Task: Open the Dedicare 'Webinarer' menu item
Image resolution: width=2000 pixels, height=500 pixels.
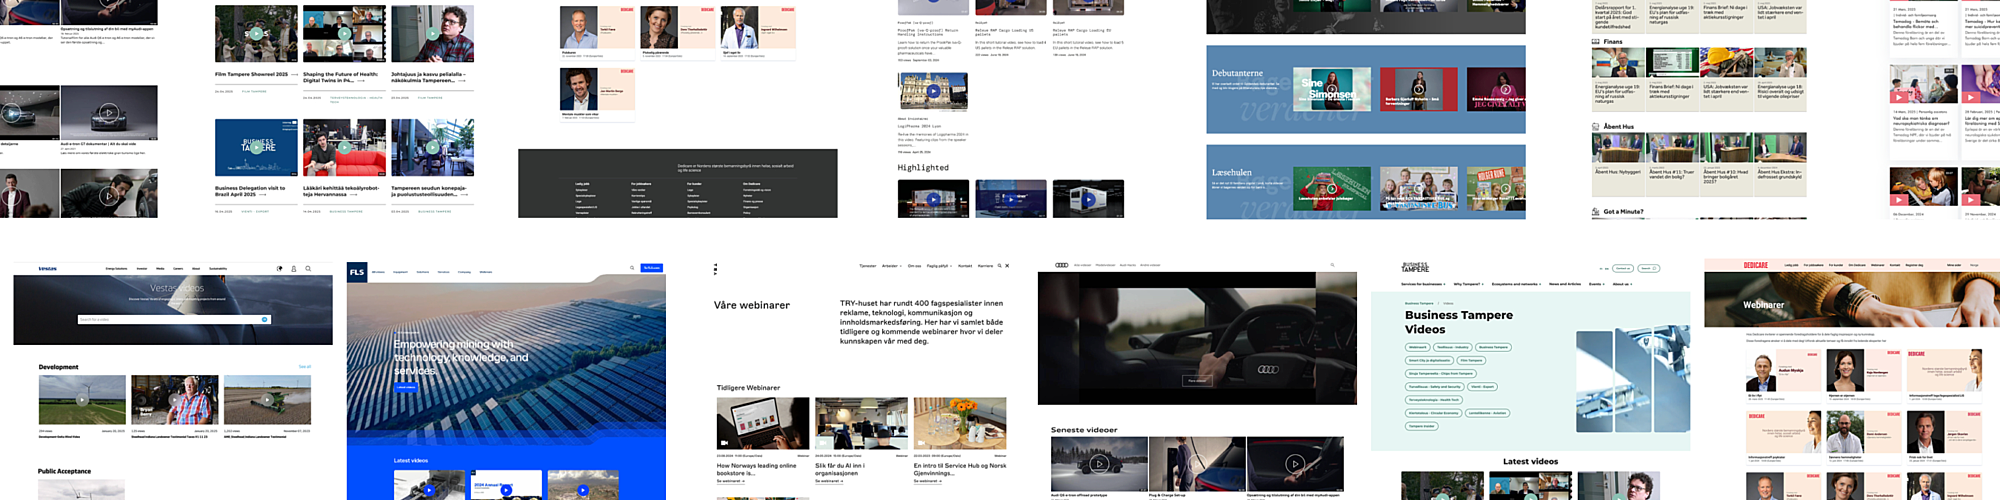Action: [1877, 265]
